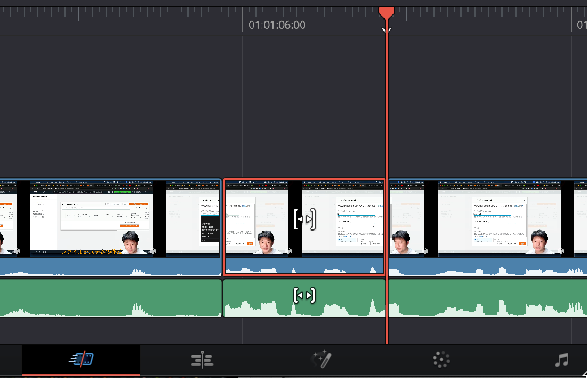Switch to the Color page icon
Screen dimensions: 587x378
(x=441, y=360)
